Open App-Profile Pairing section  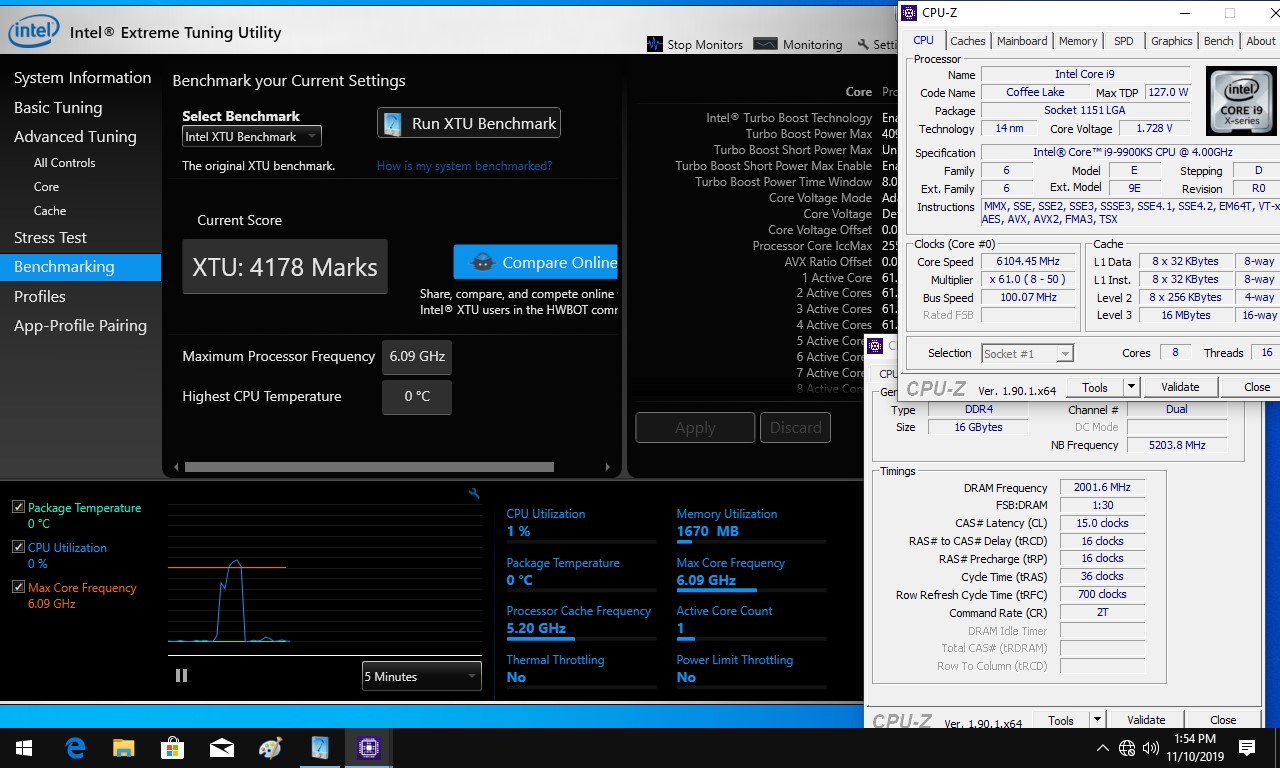80,326
